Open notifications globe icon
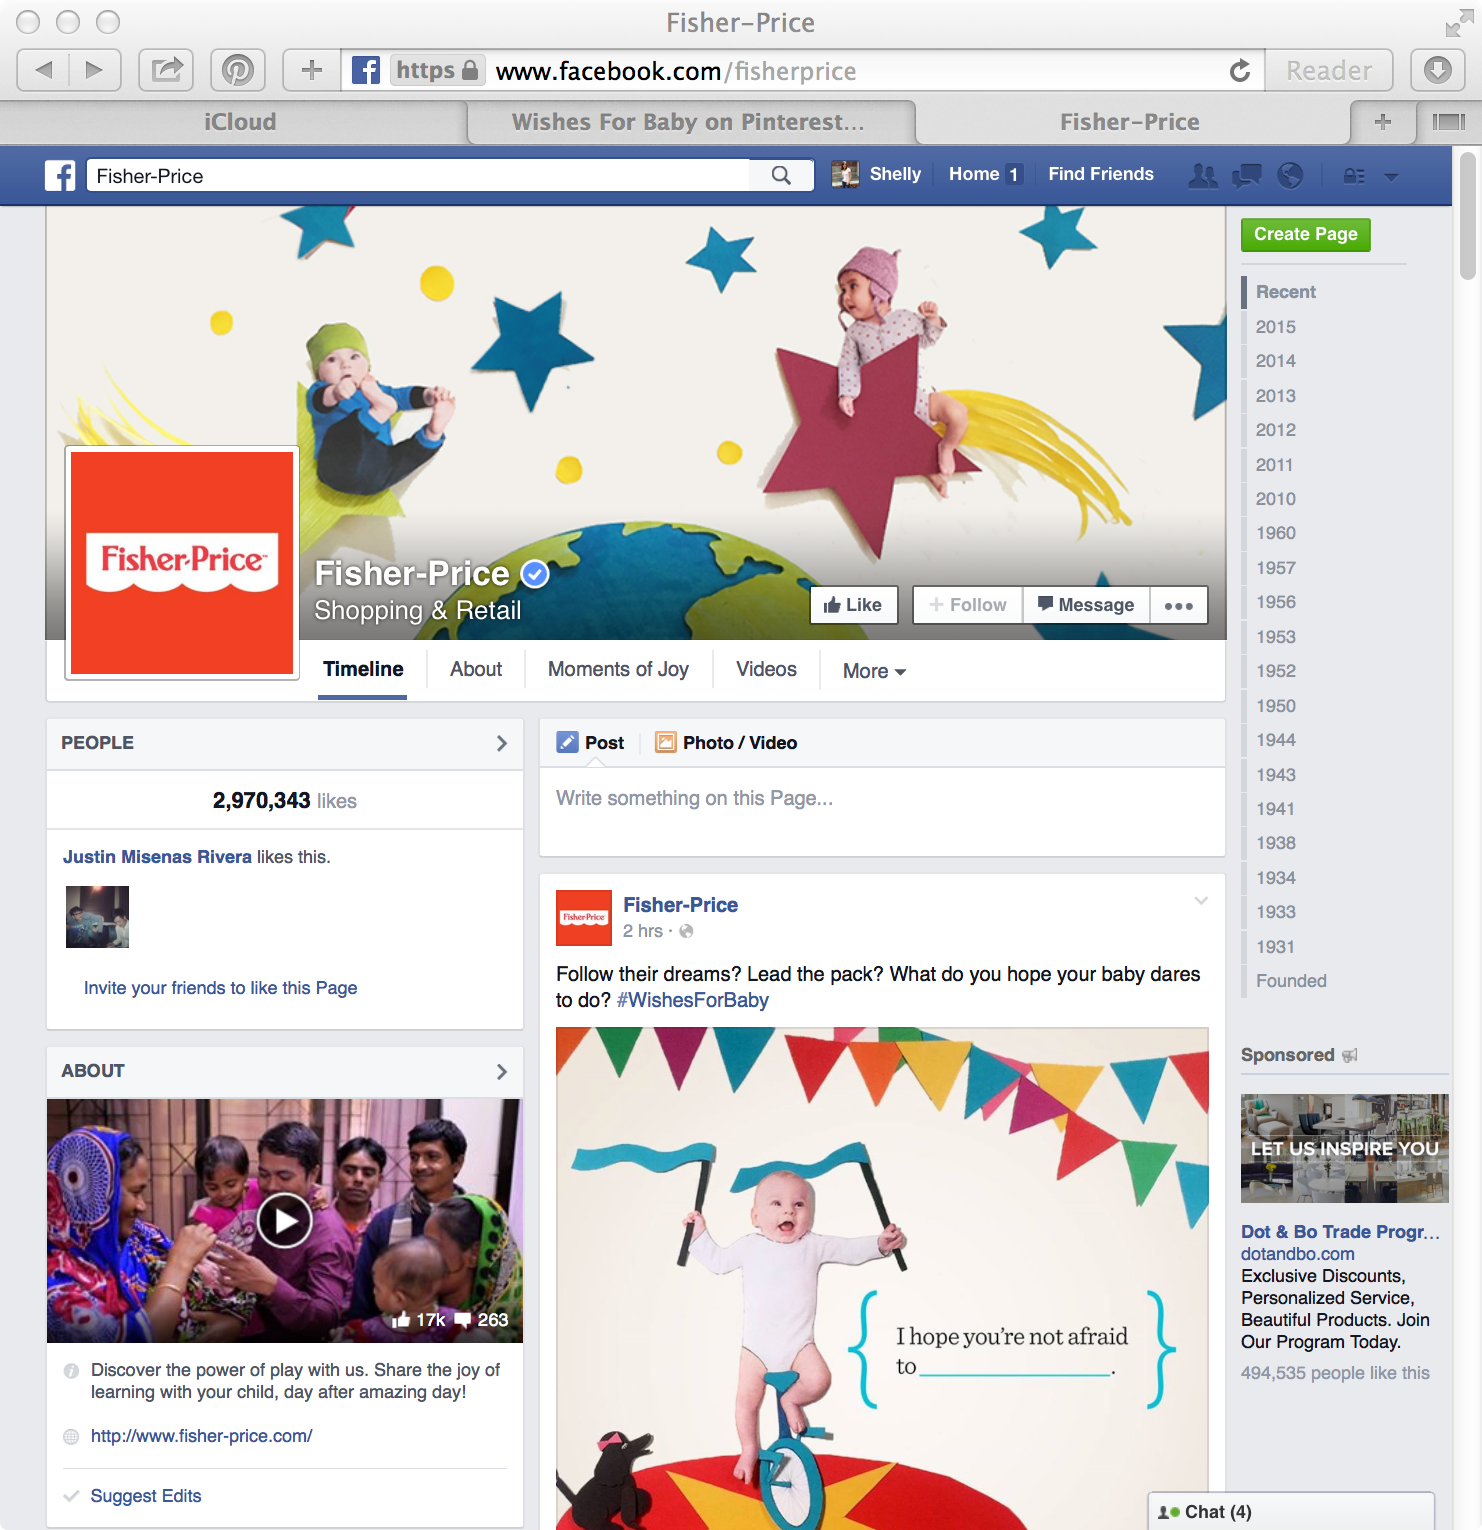 pos(1290,176)
